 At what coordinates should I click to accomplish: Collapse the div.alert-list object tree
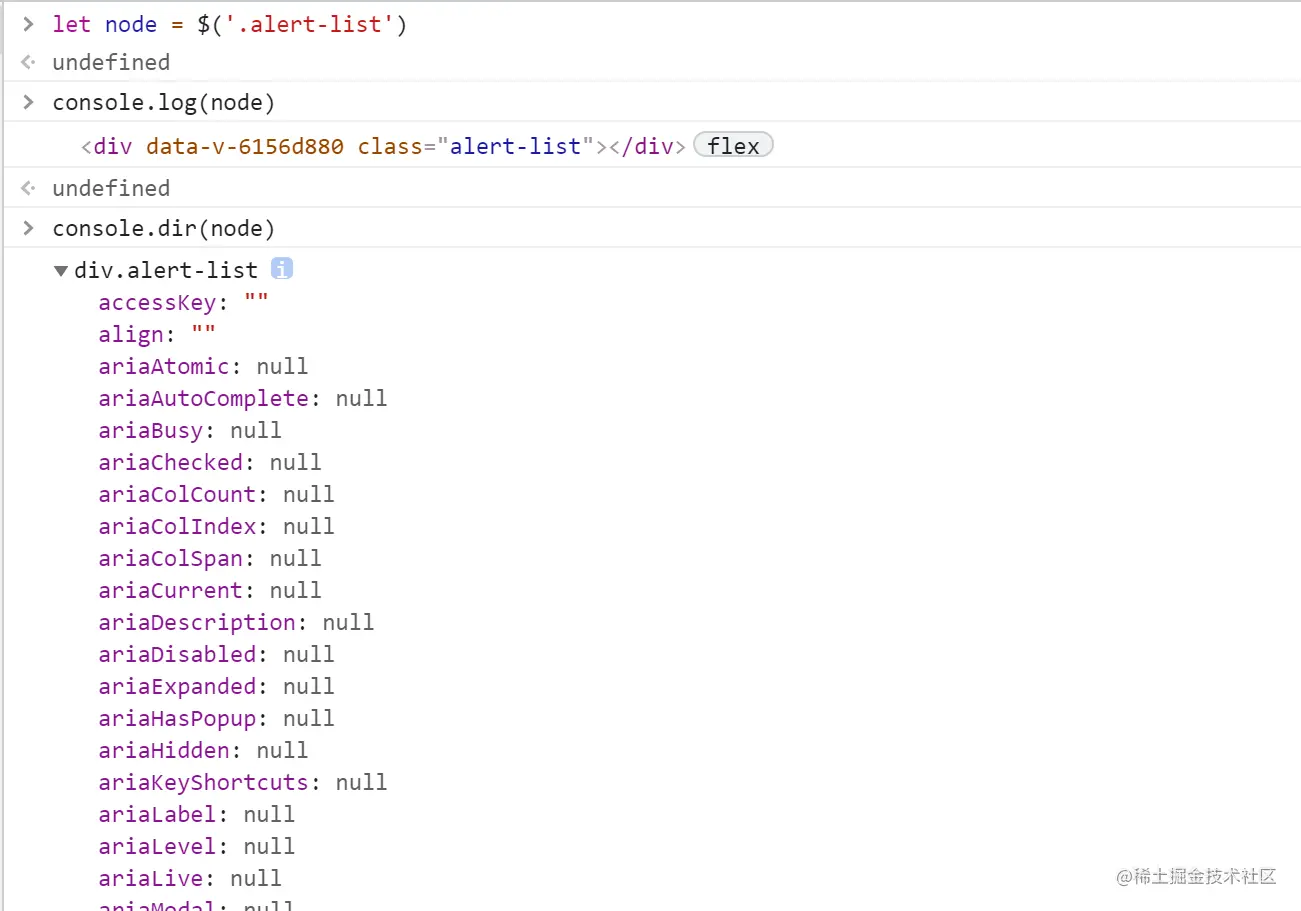pos(61,271)
